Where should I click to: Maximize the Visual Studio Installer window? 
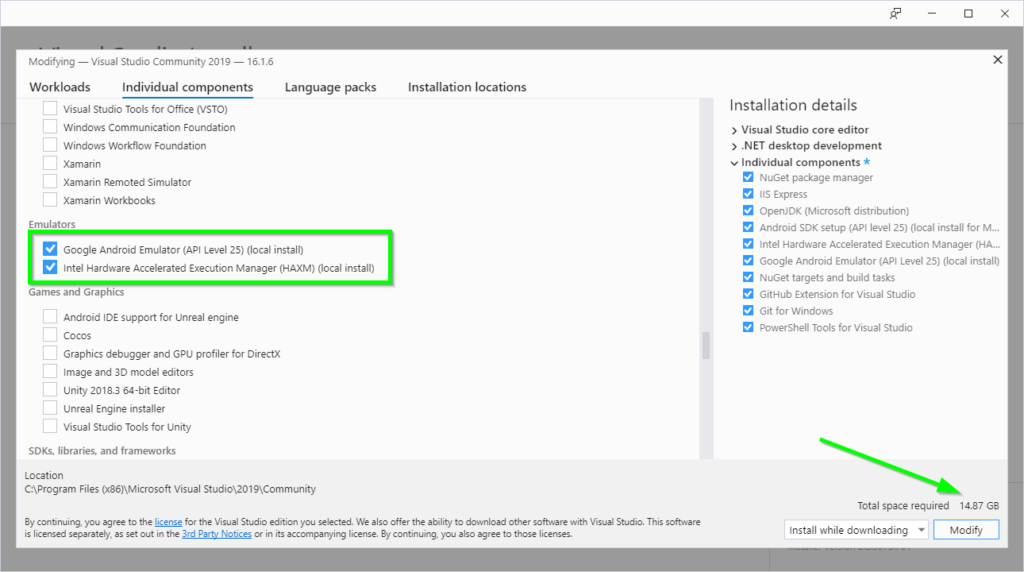pos(968,14)
